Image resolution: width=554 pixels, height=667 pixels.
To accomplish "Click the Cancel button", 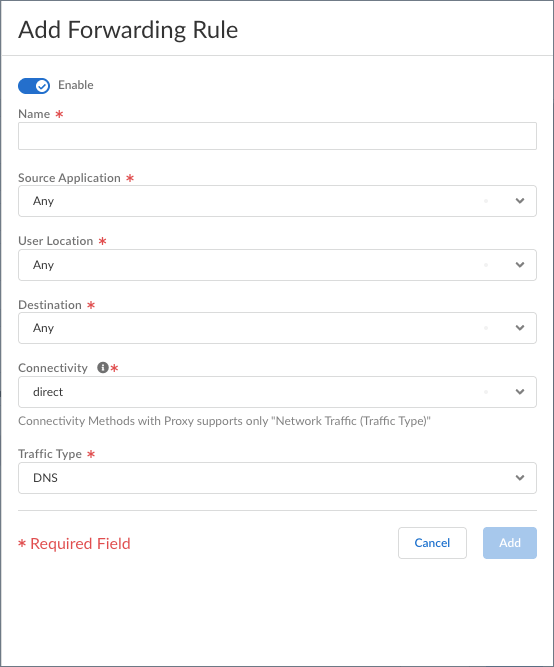I will pyautogui.click(x=432, y=543).
